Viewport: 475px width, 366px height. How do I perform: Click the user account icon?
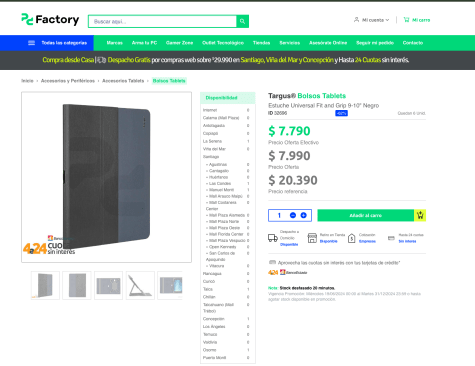pos(356,20)
